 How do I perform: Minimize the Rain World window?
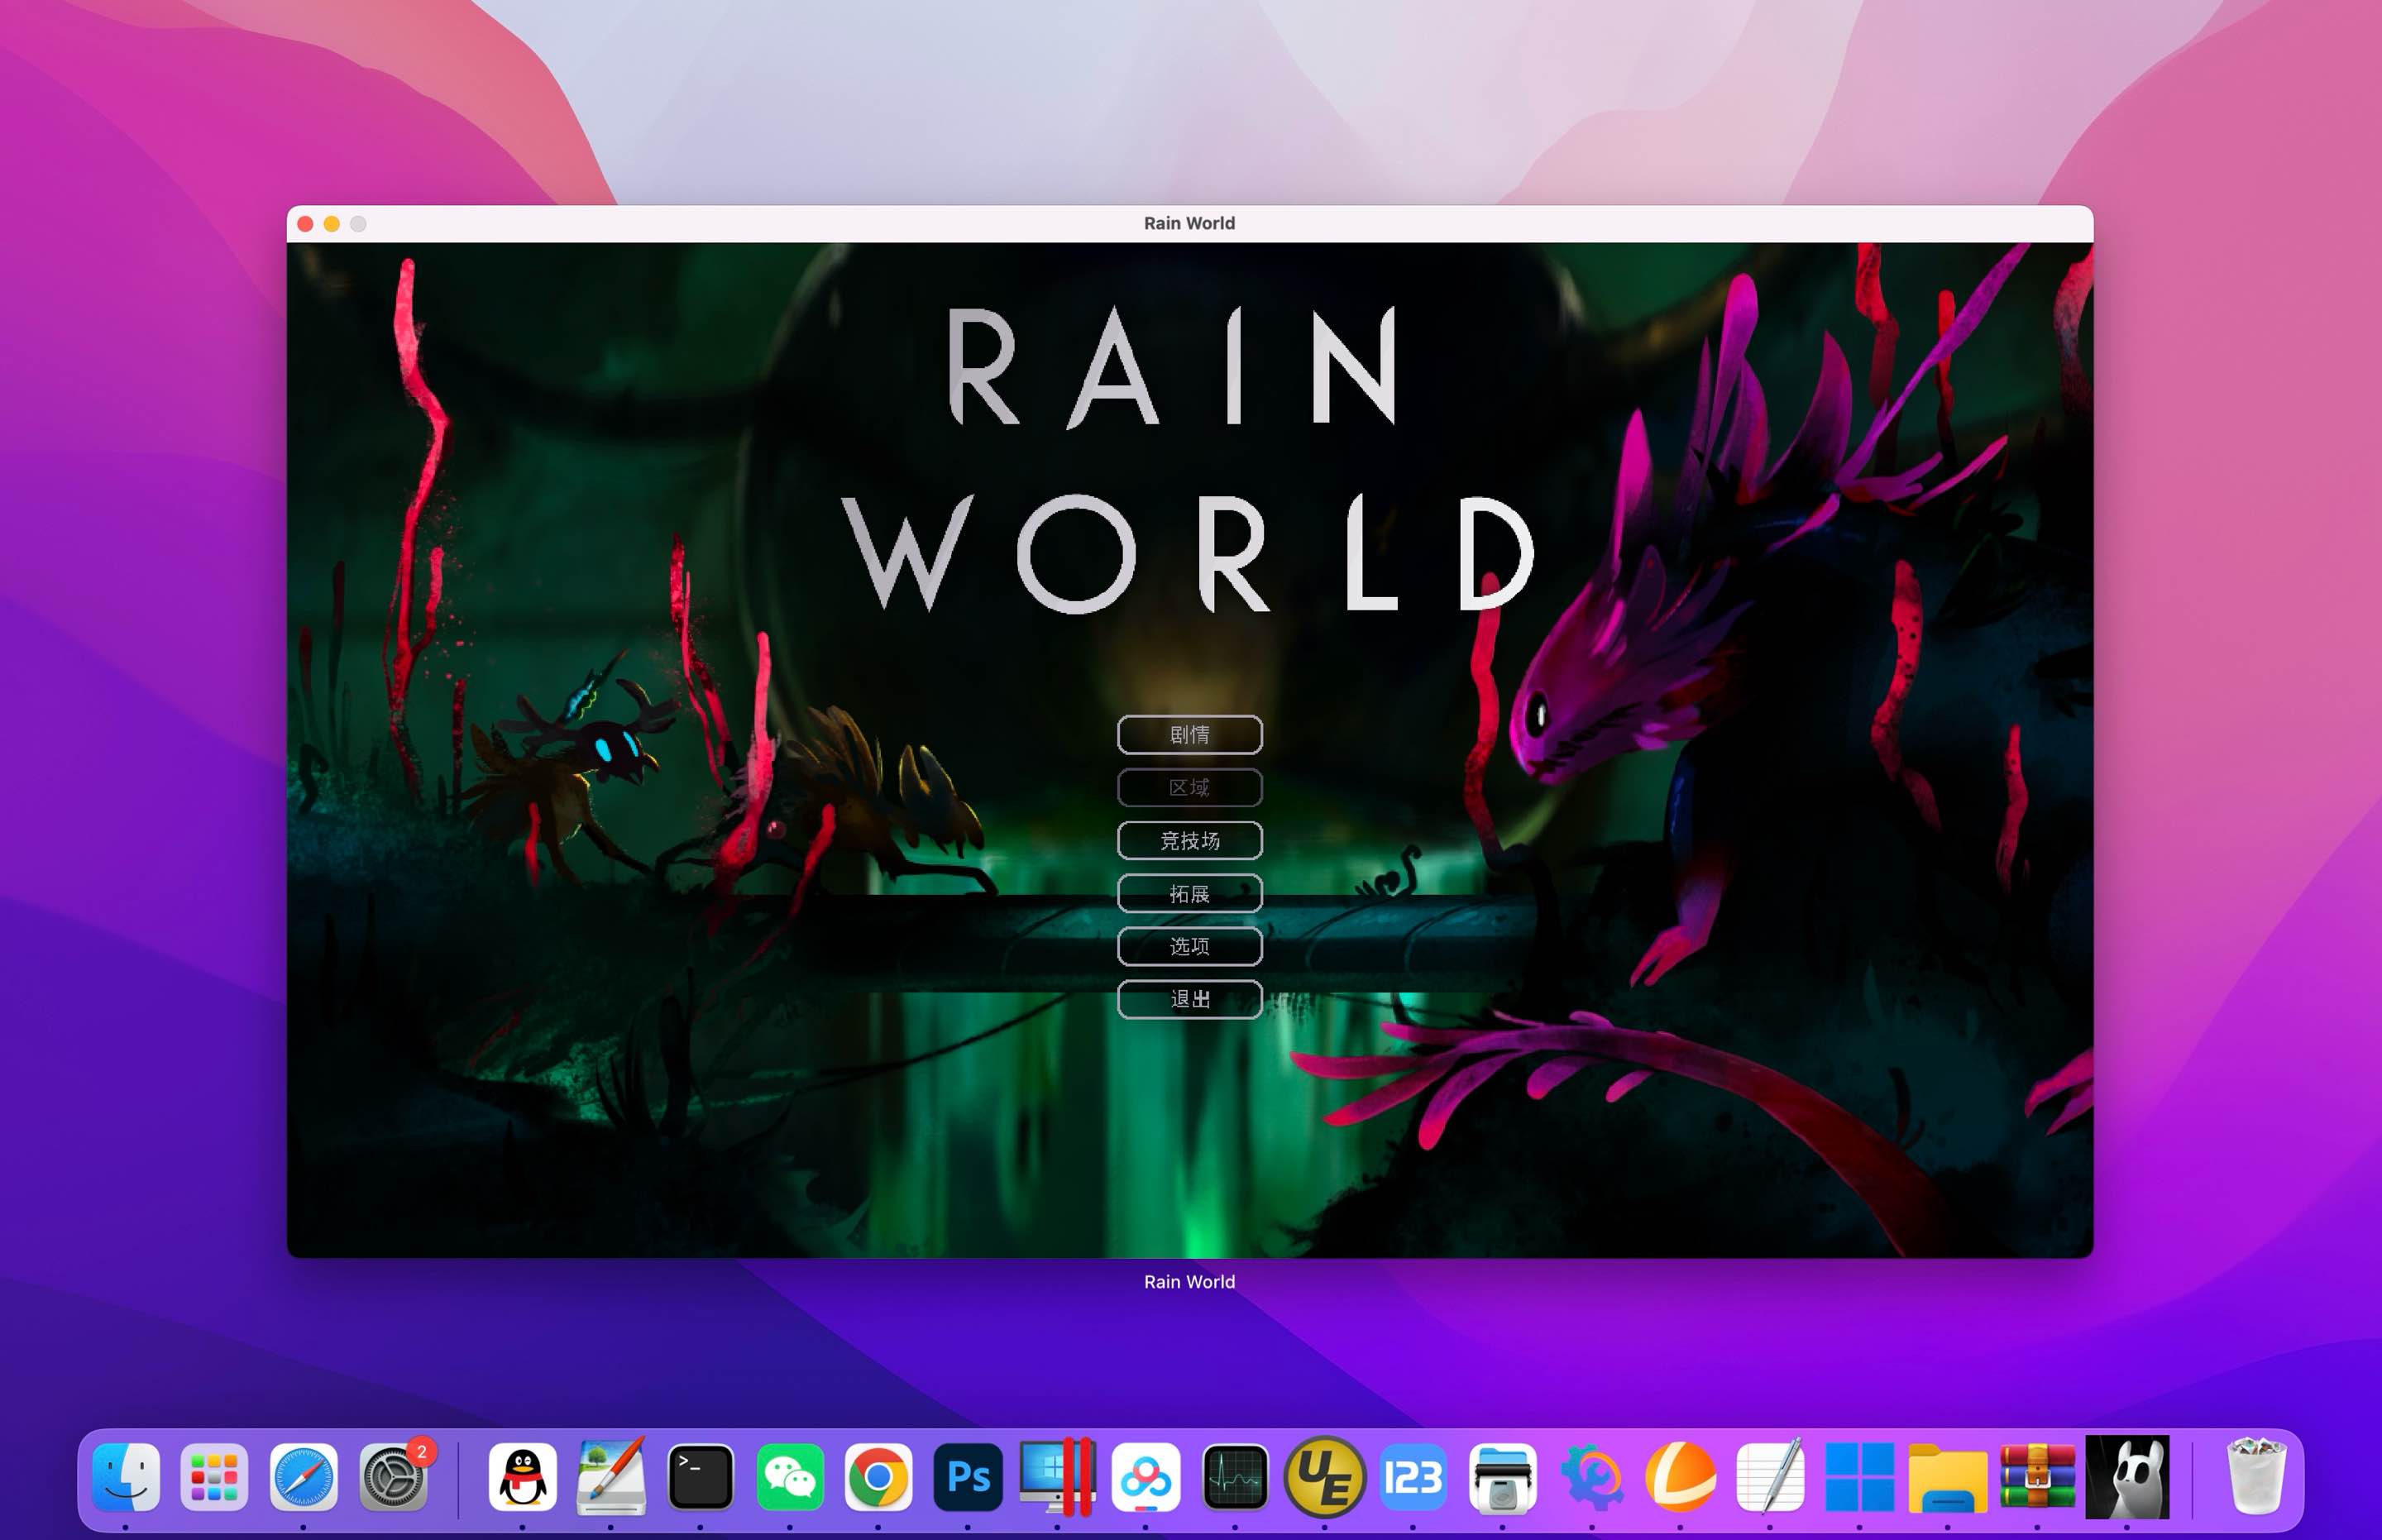tap(332, 224)
